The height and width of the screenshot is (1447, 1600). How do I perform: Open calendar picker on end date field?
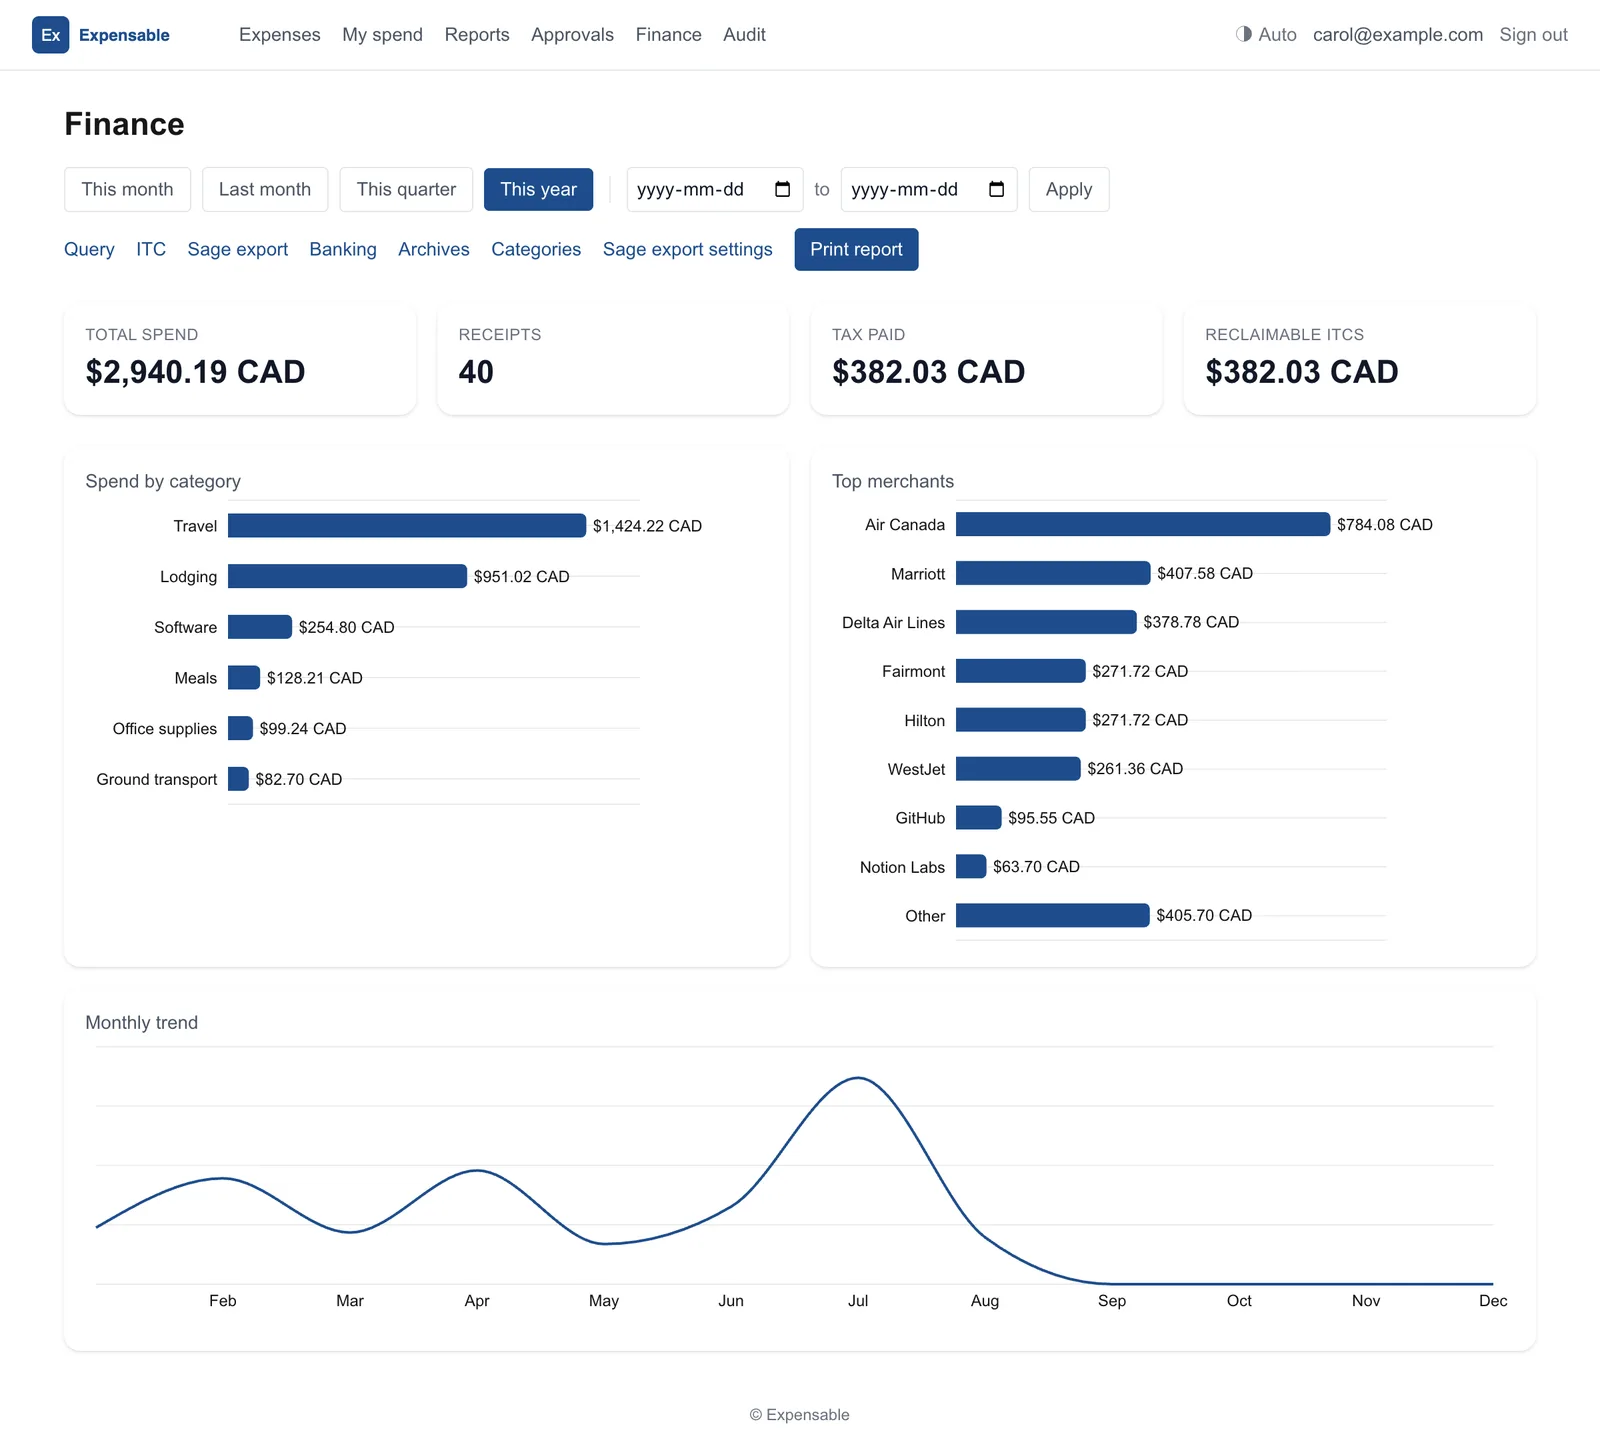(x=996, y=189)
